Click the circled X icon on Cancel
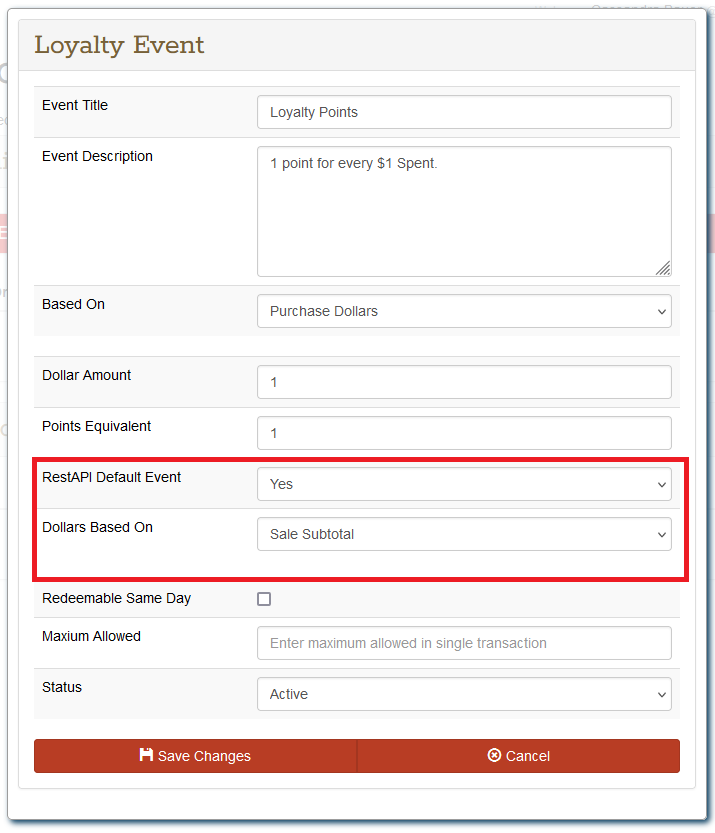Screen dimensions: 715x833 click(x=494, y=756)
